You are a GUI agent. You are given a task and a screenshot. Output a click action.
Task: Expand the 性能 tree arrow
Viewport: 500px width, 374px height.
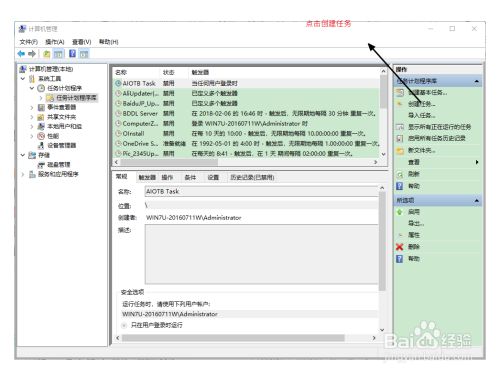32,136
